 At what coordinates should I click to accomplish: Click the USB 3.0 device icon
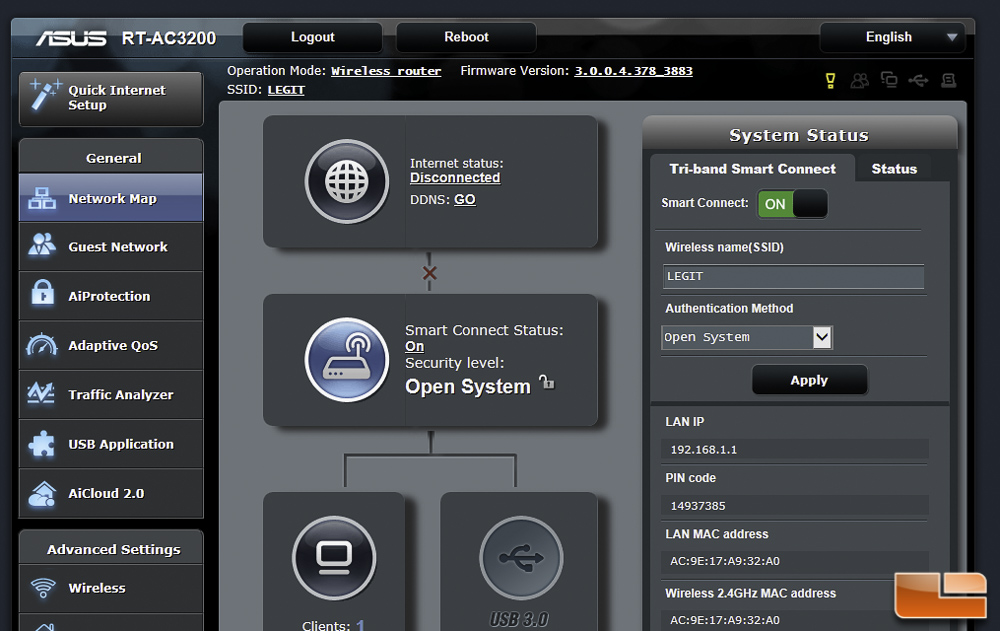521,558
